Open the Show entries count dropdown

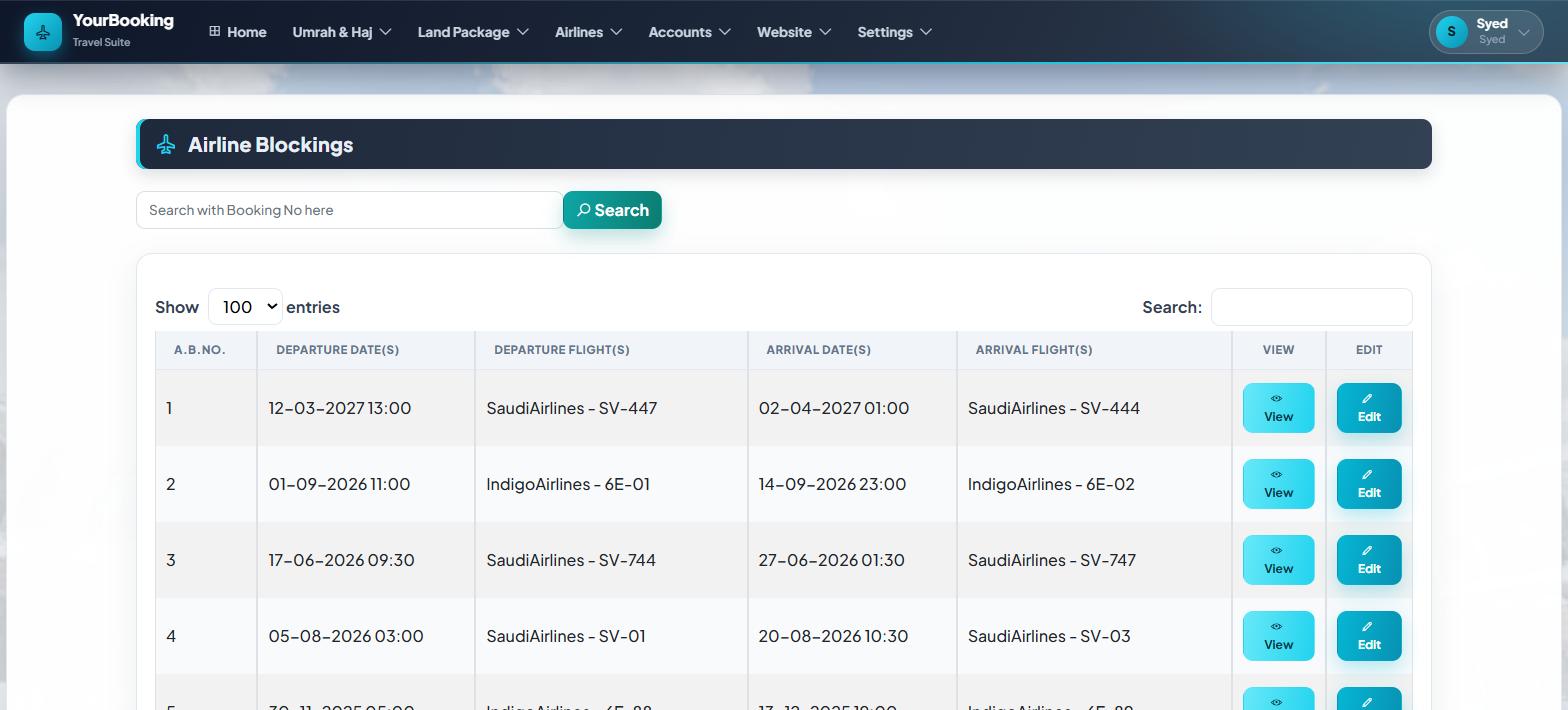245,307
